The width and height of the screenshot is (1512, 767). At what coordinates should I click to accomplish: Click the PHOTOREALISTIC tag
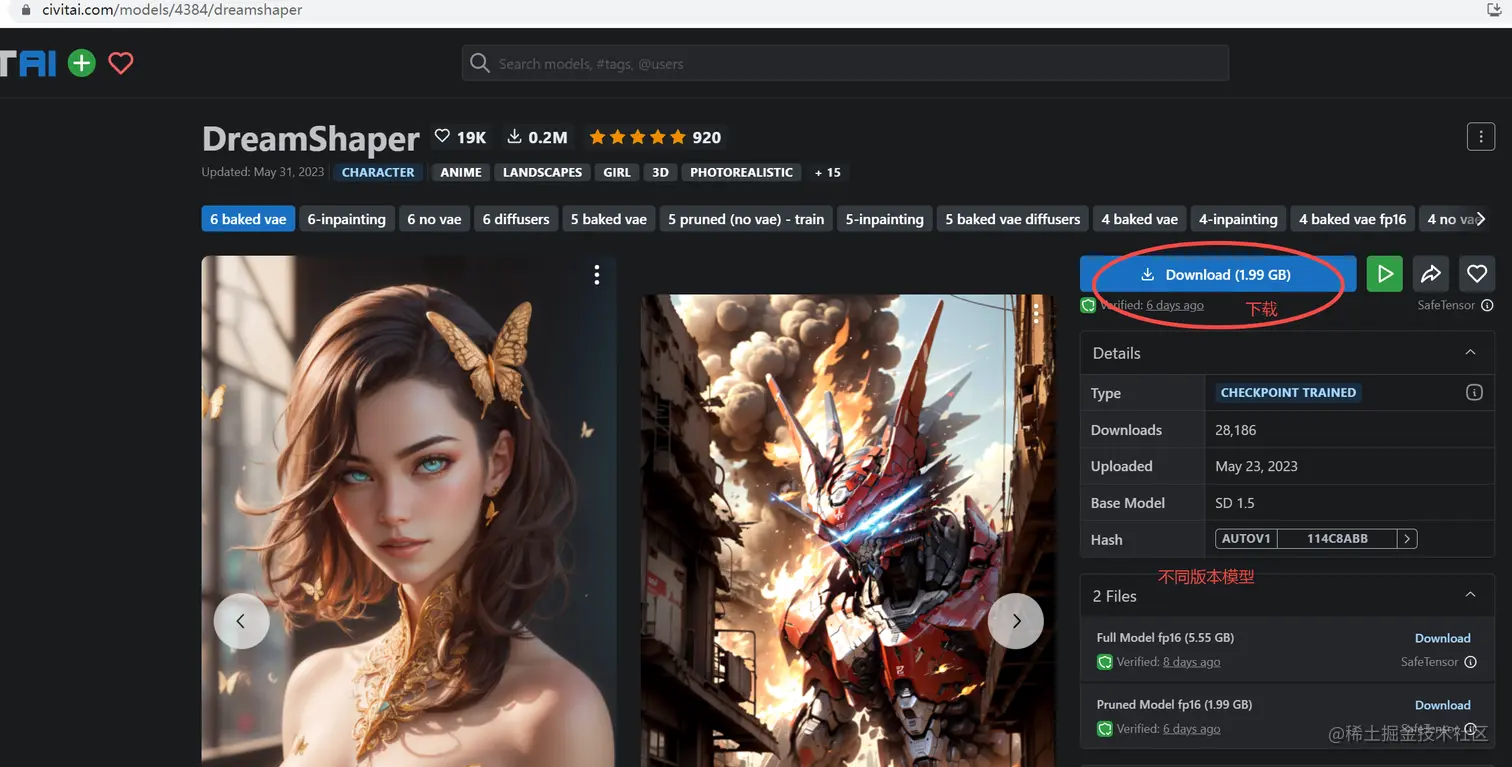point(741,173)
